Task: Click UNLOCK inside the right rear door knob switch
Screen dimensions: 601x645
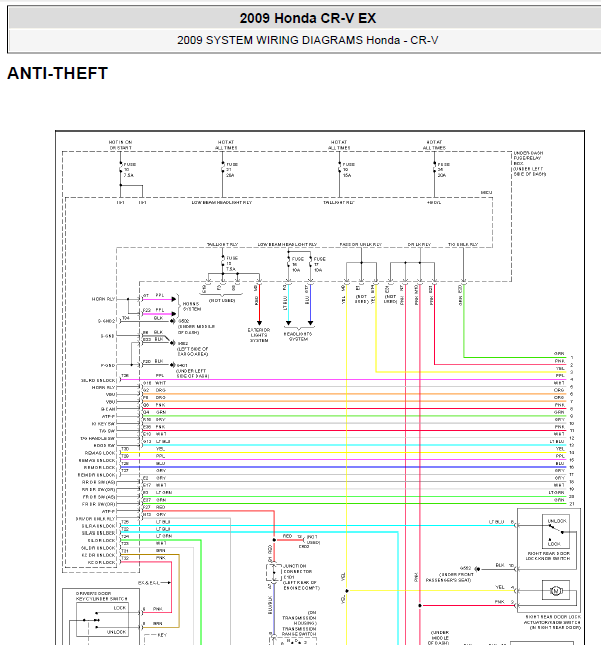Action: 557,521
